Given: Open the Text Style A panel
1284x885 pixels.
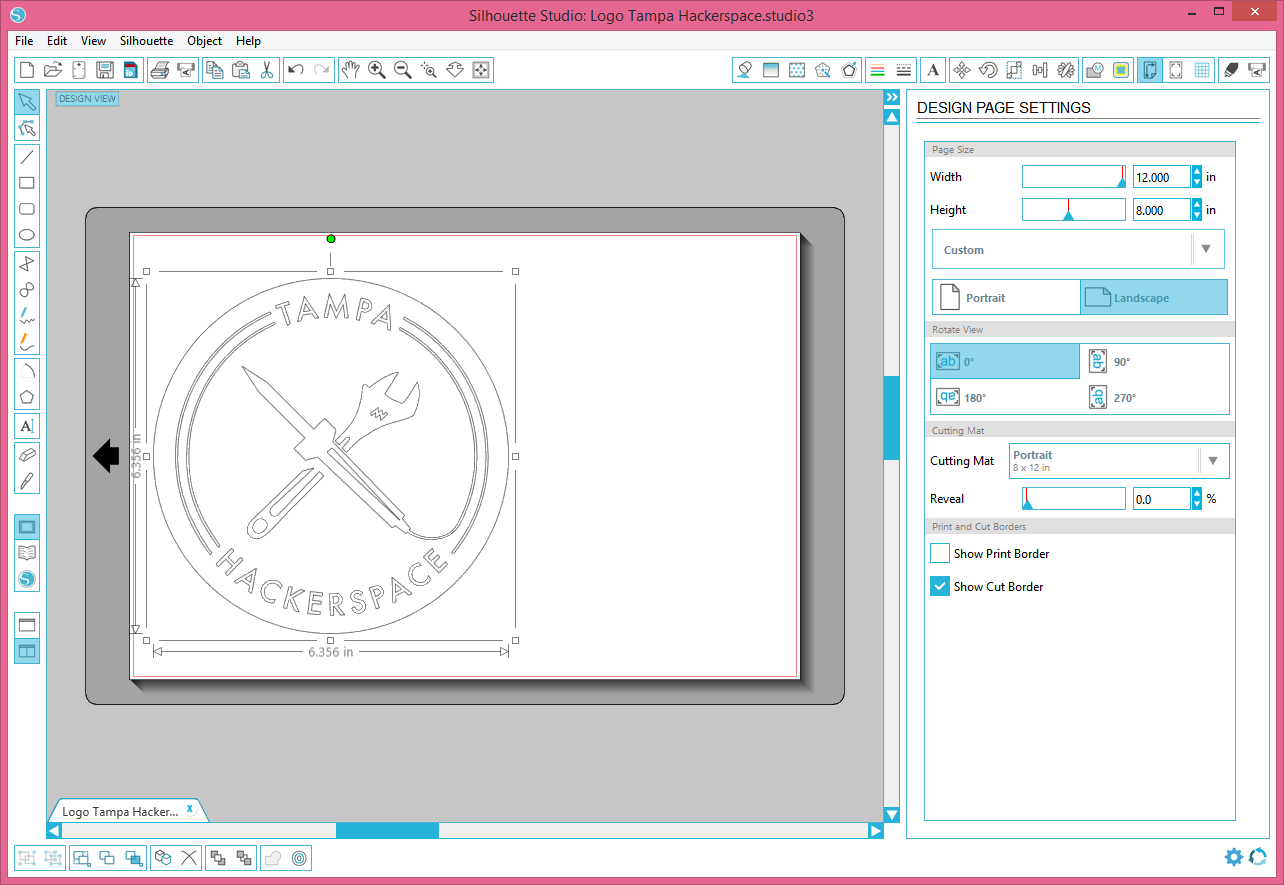Looking at the screenshot, I should [x=933, y=70].
